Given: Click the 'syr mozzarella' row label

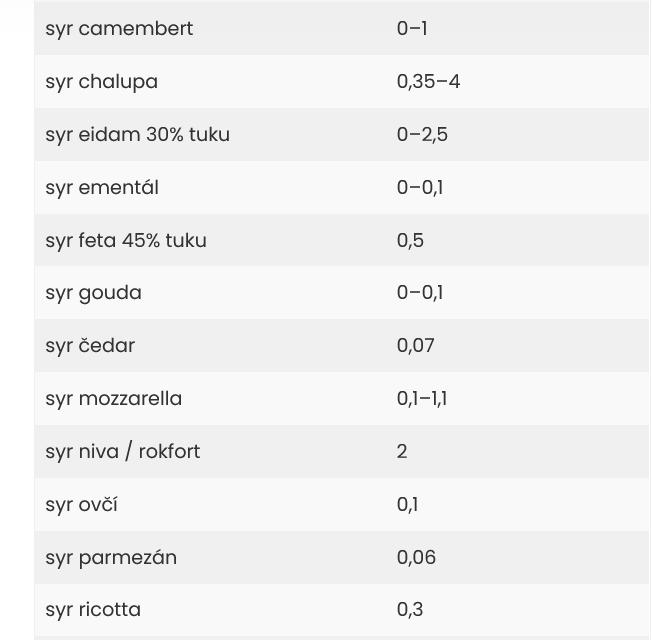Looking at the screenshot, I should click(113, 399).
